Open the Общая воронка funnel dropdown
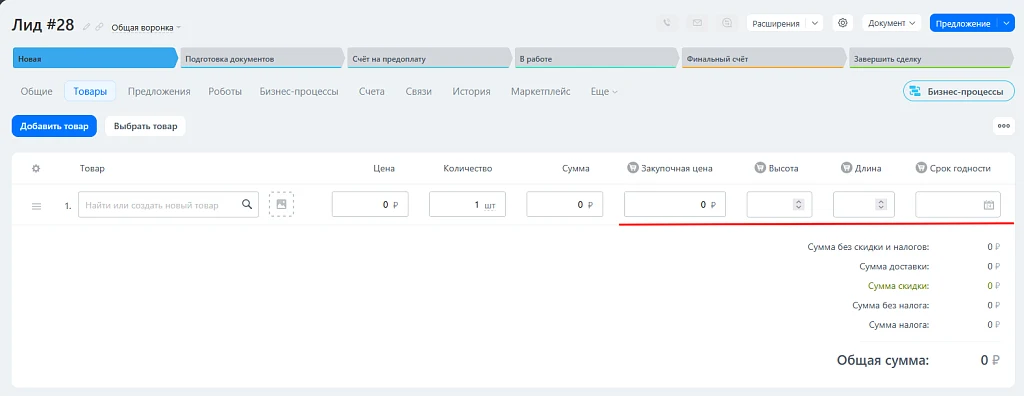Screen dimensions: 1024x396 146,28
